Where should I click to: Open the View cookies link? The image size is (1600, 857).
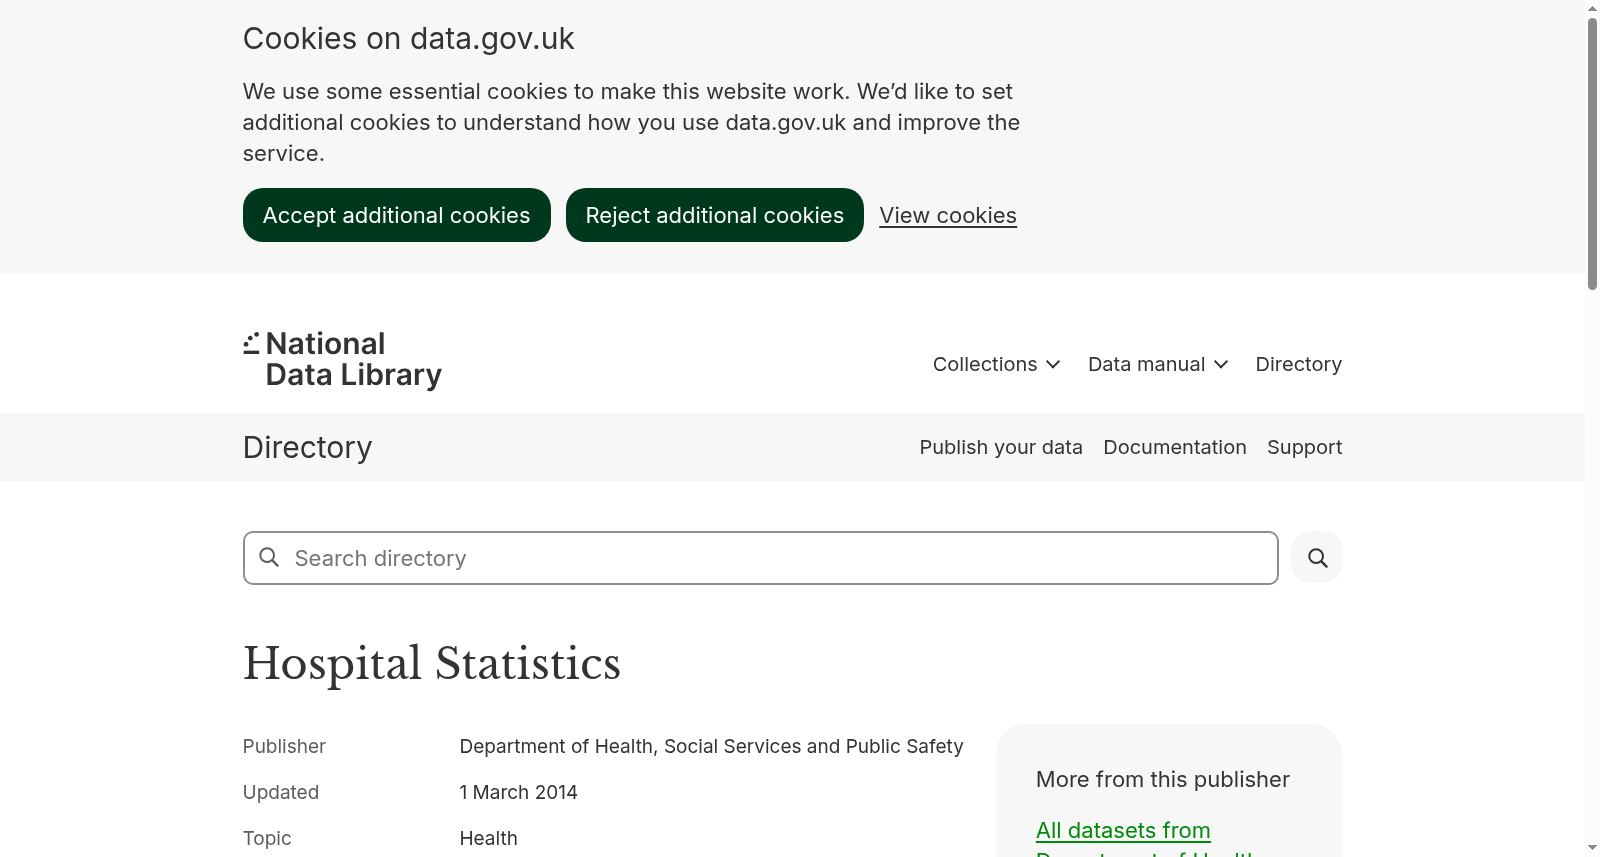pyautogui.click(x=948, y=215)
